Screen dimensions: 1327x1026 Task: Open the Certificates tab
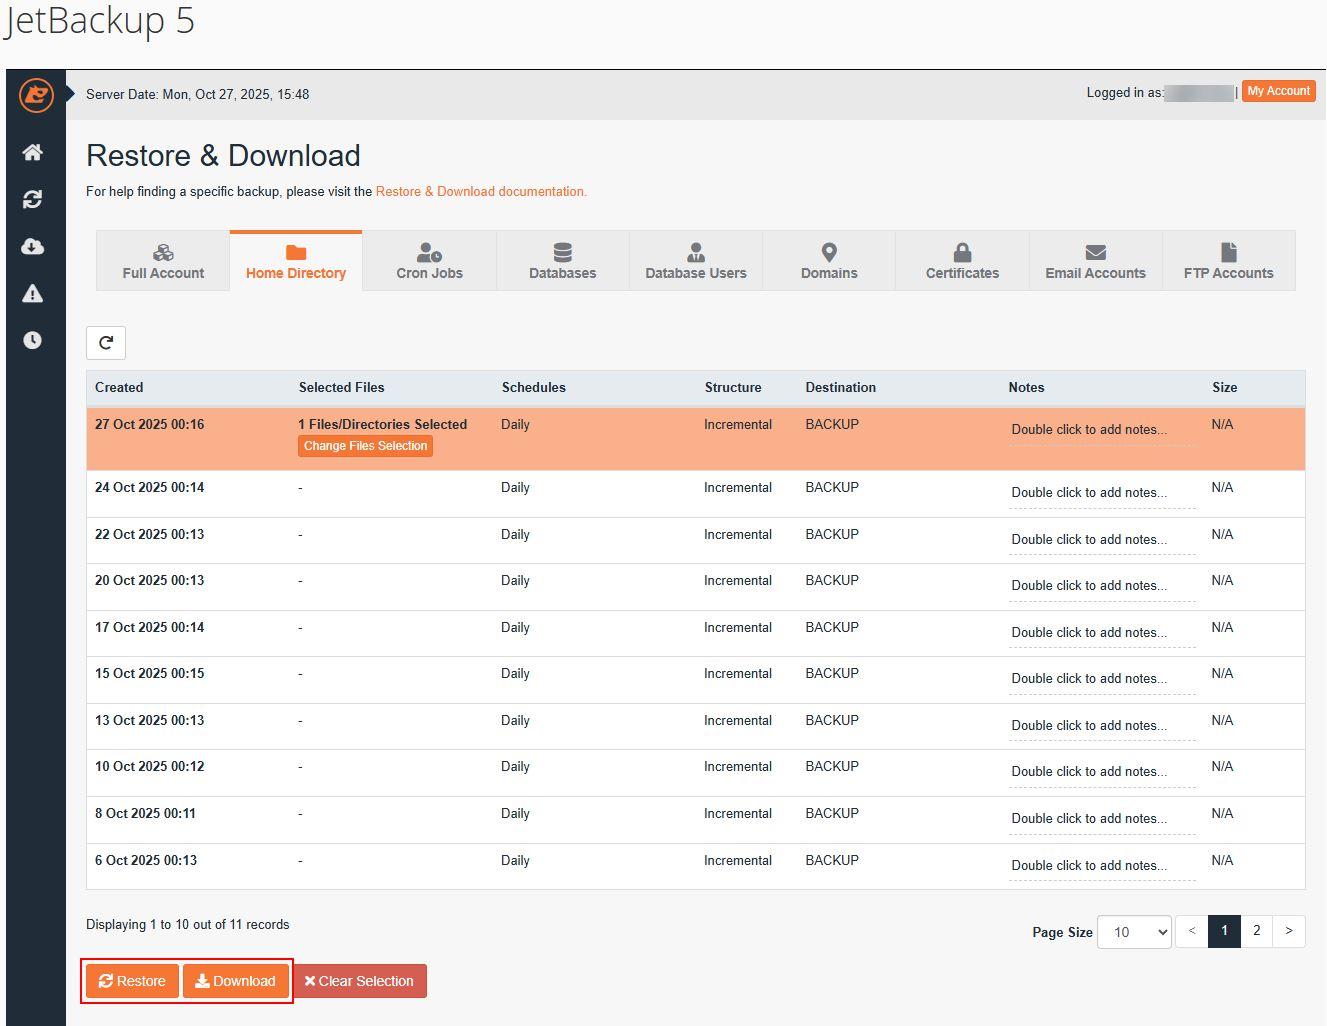click(962, 262)
